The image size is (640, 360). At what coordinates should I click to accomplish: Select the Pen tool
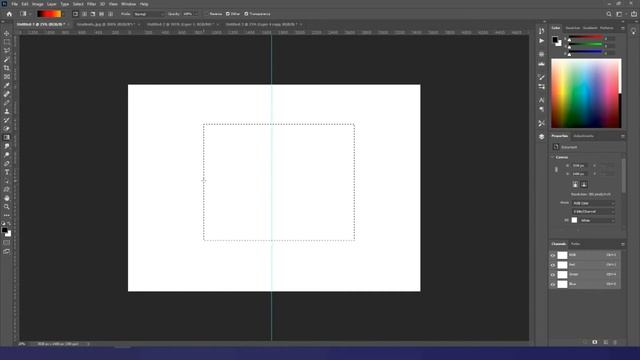[x=7, y=163]
